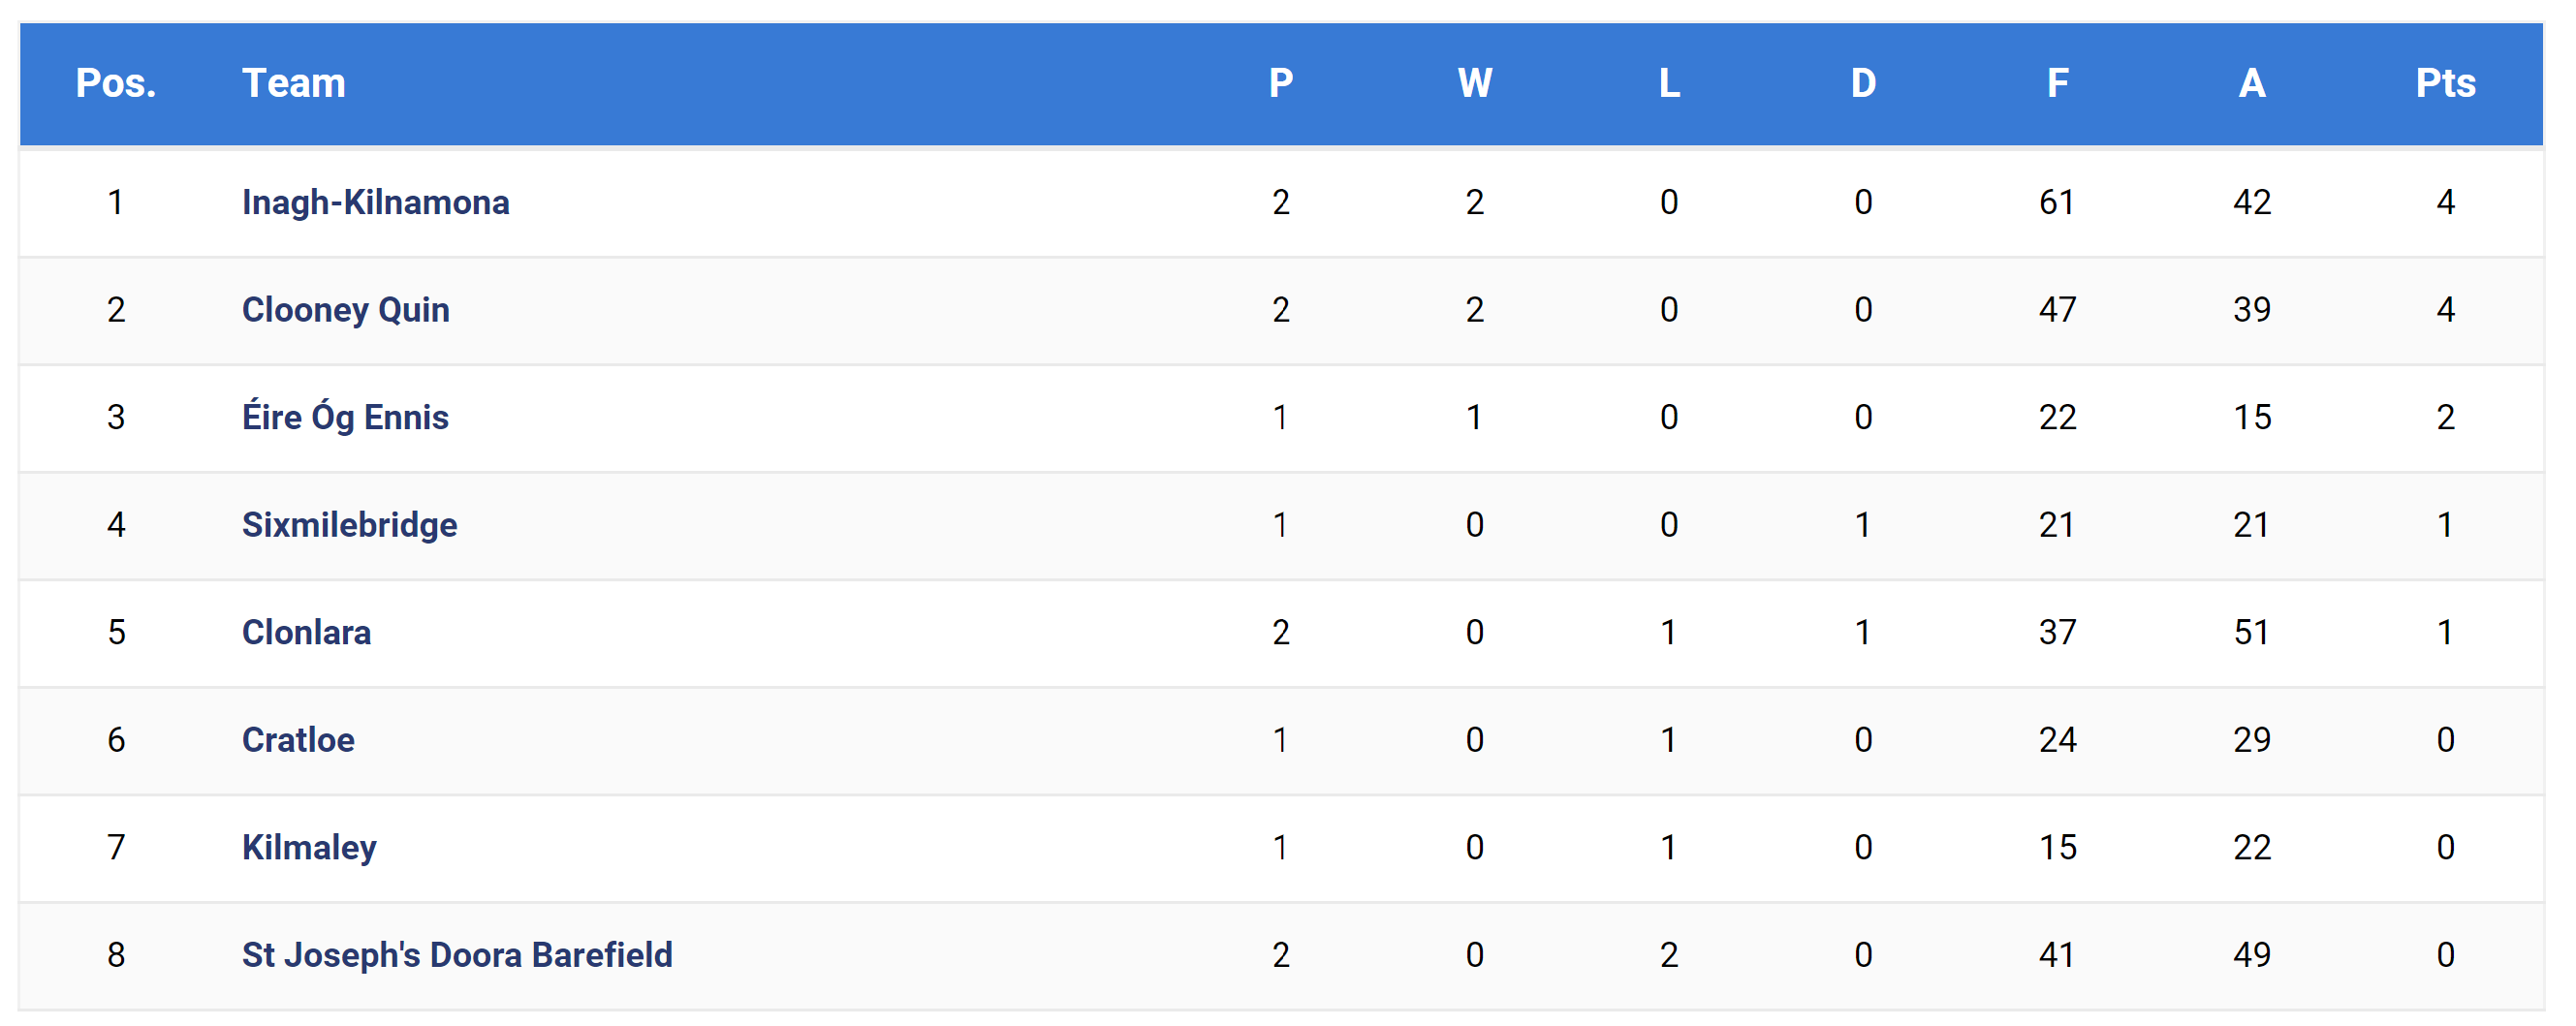Click Clonlara's scores-against value 51
Image resolution: width=2576 pixels, height=1026 pixels.
2251,632
